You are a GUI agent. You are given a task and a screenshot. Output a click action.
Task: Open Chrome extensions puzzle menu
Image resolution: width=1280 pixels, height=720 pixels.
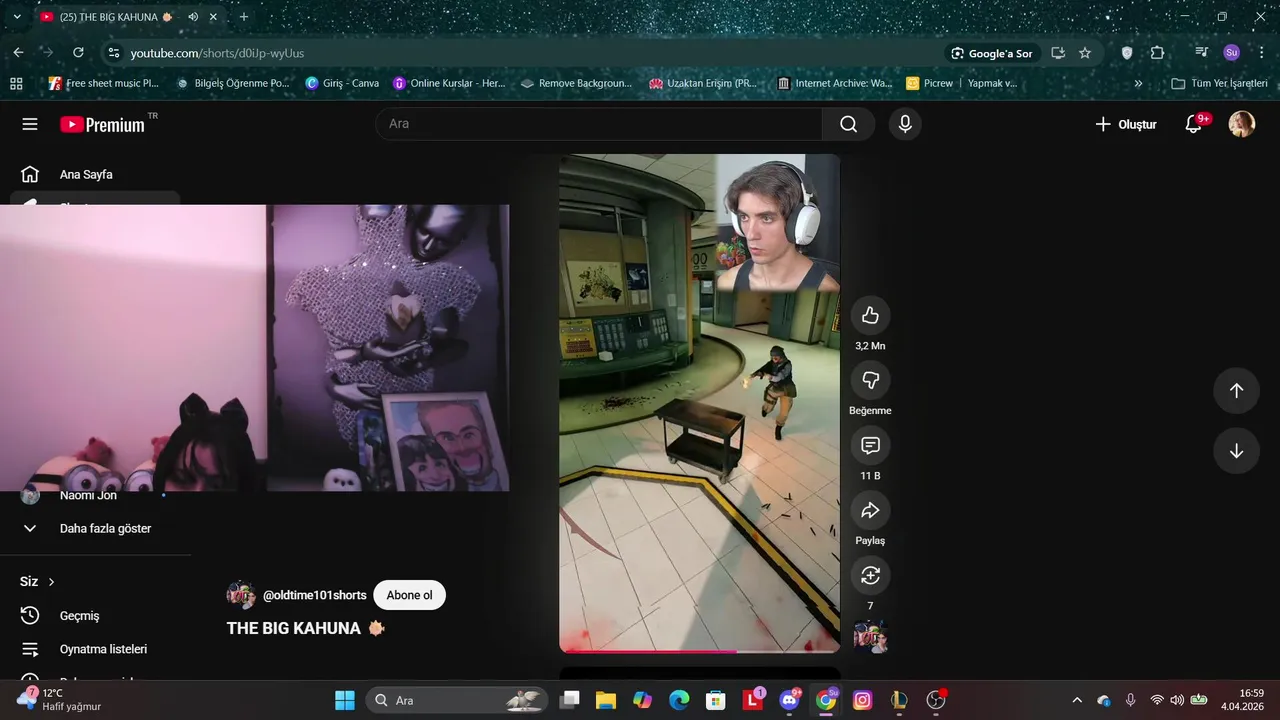[1157, 53]
